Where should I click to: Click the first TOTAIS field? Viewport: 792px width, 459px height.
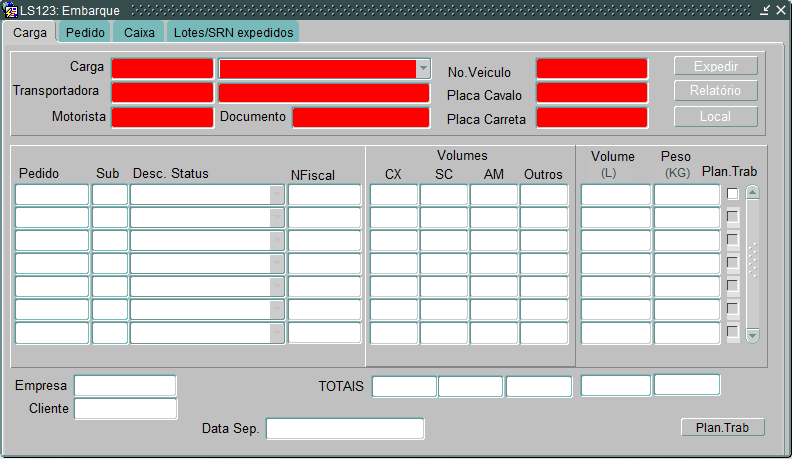coord(404,387)
